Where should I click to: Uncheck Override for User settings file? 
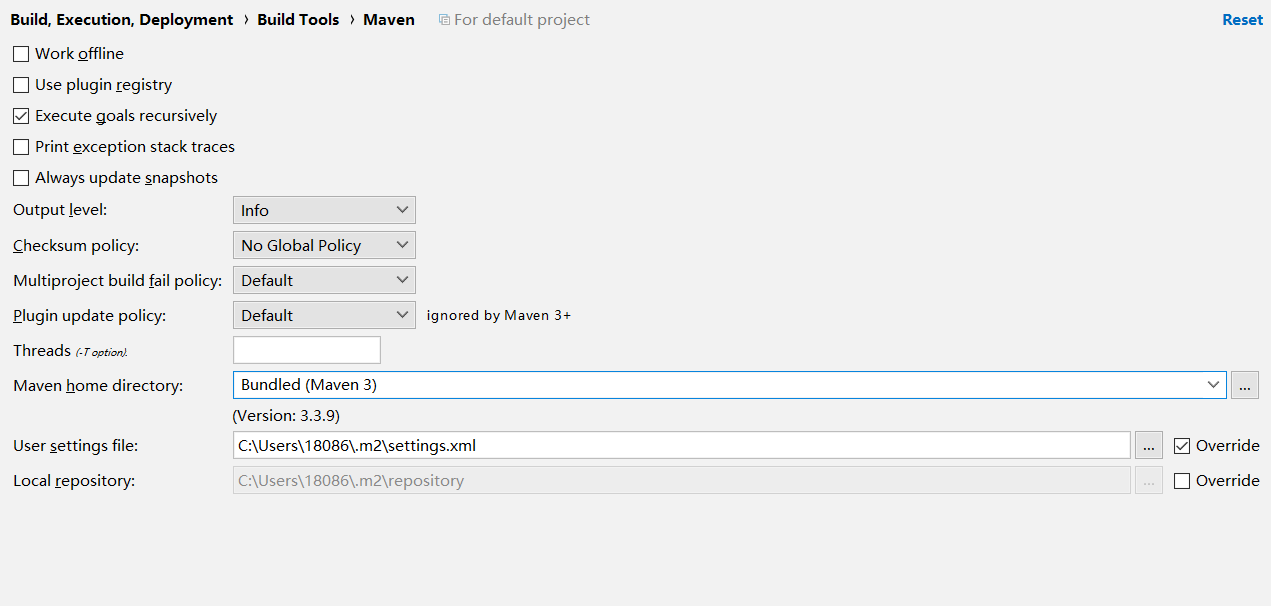[x=1182, y=446]
